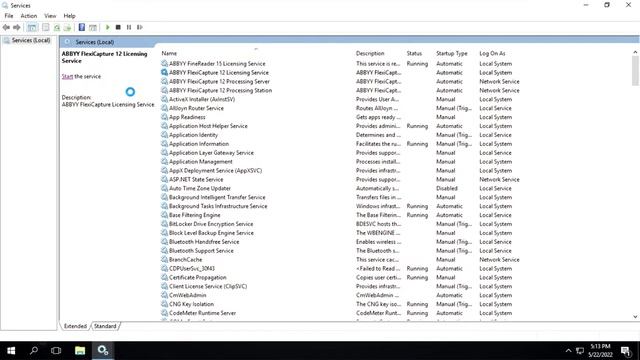Sort by the Description column header

(x=370, y=53)
